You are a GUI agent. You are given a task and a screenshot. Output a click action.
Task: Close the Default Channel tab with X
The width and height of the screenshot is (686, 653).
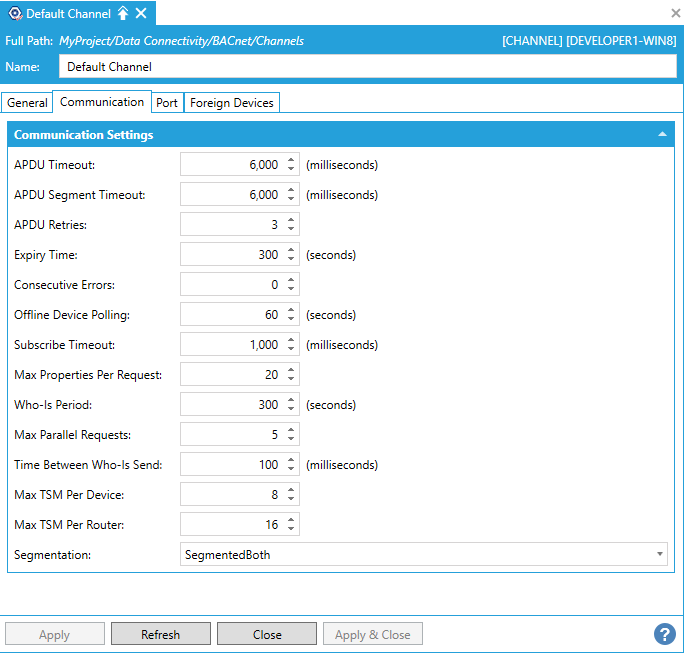(141, 13)
